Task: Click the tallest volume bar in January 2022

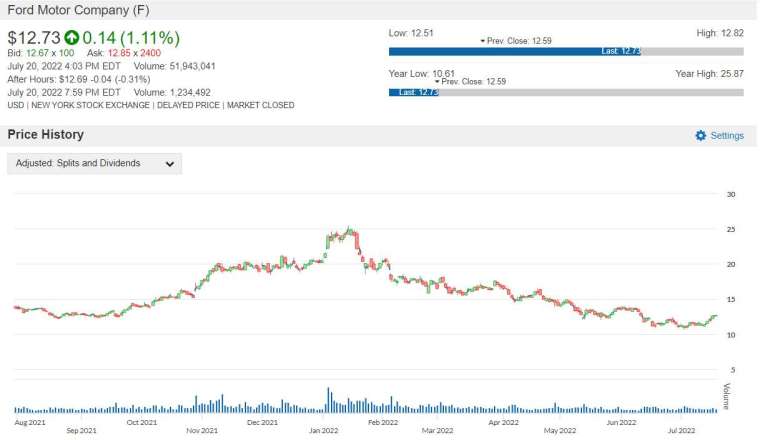Action: (328, 400)
